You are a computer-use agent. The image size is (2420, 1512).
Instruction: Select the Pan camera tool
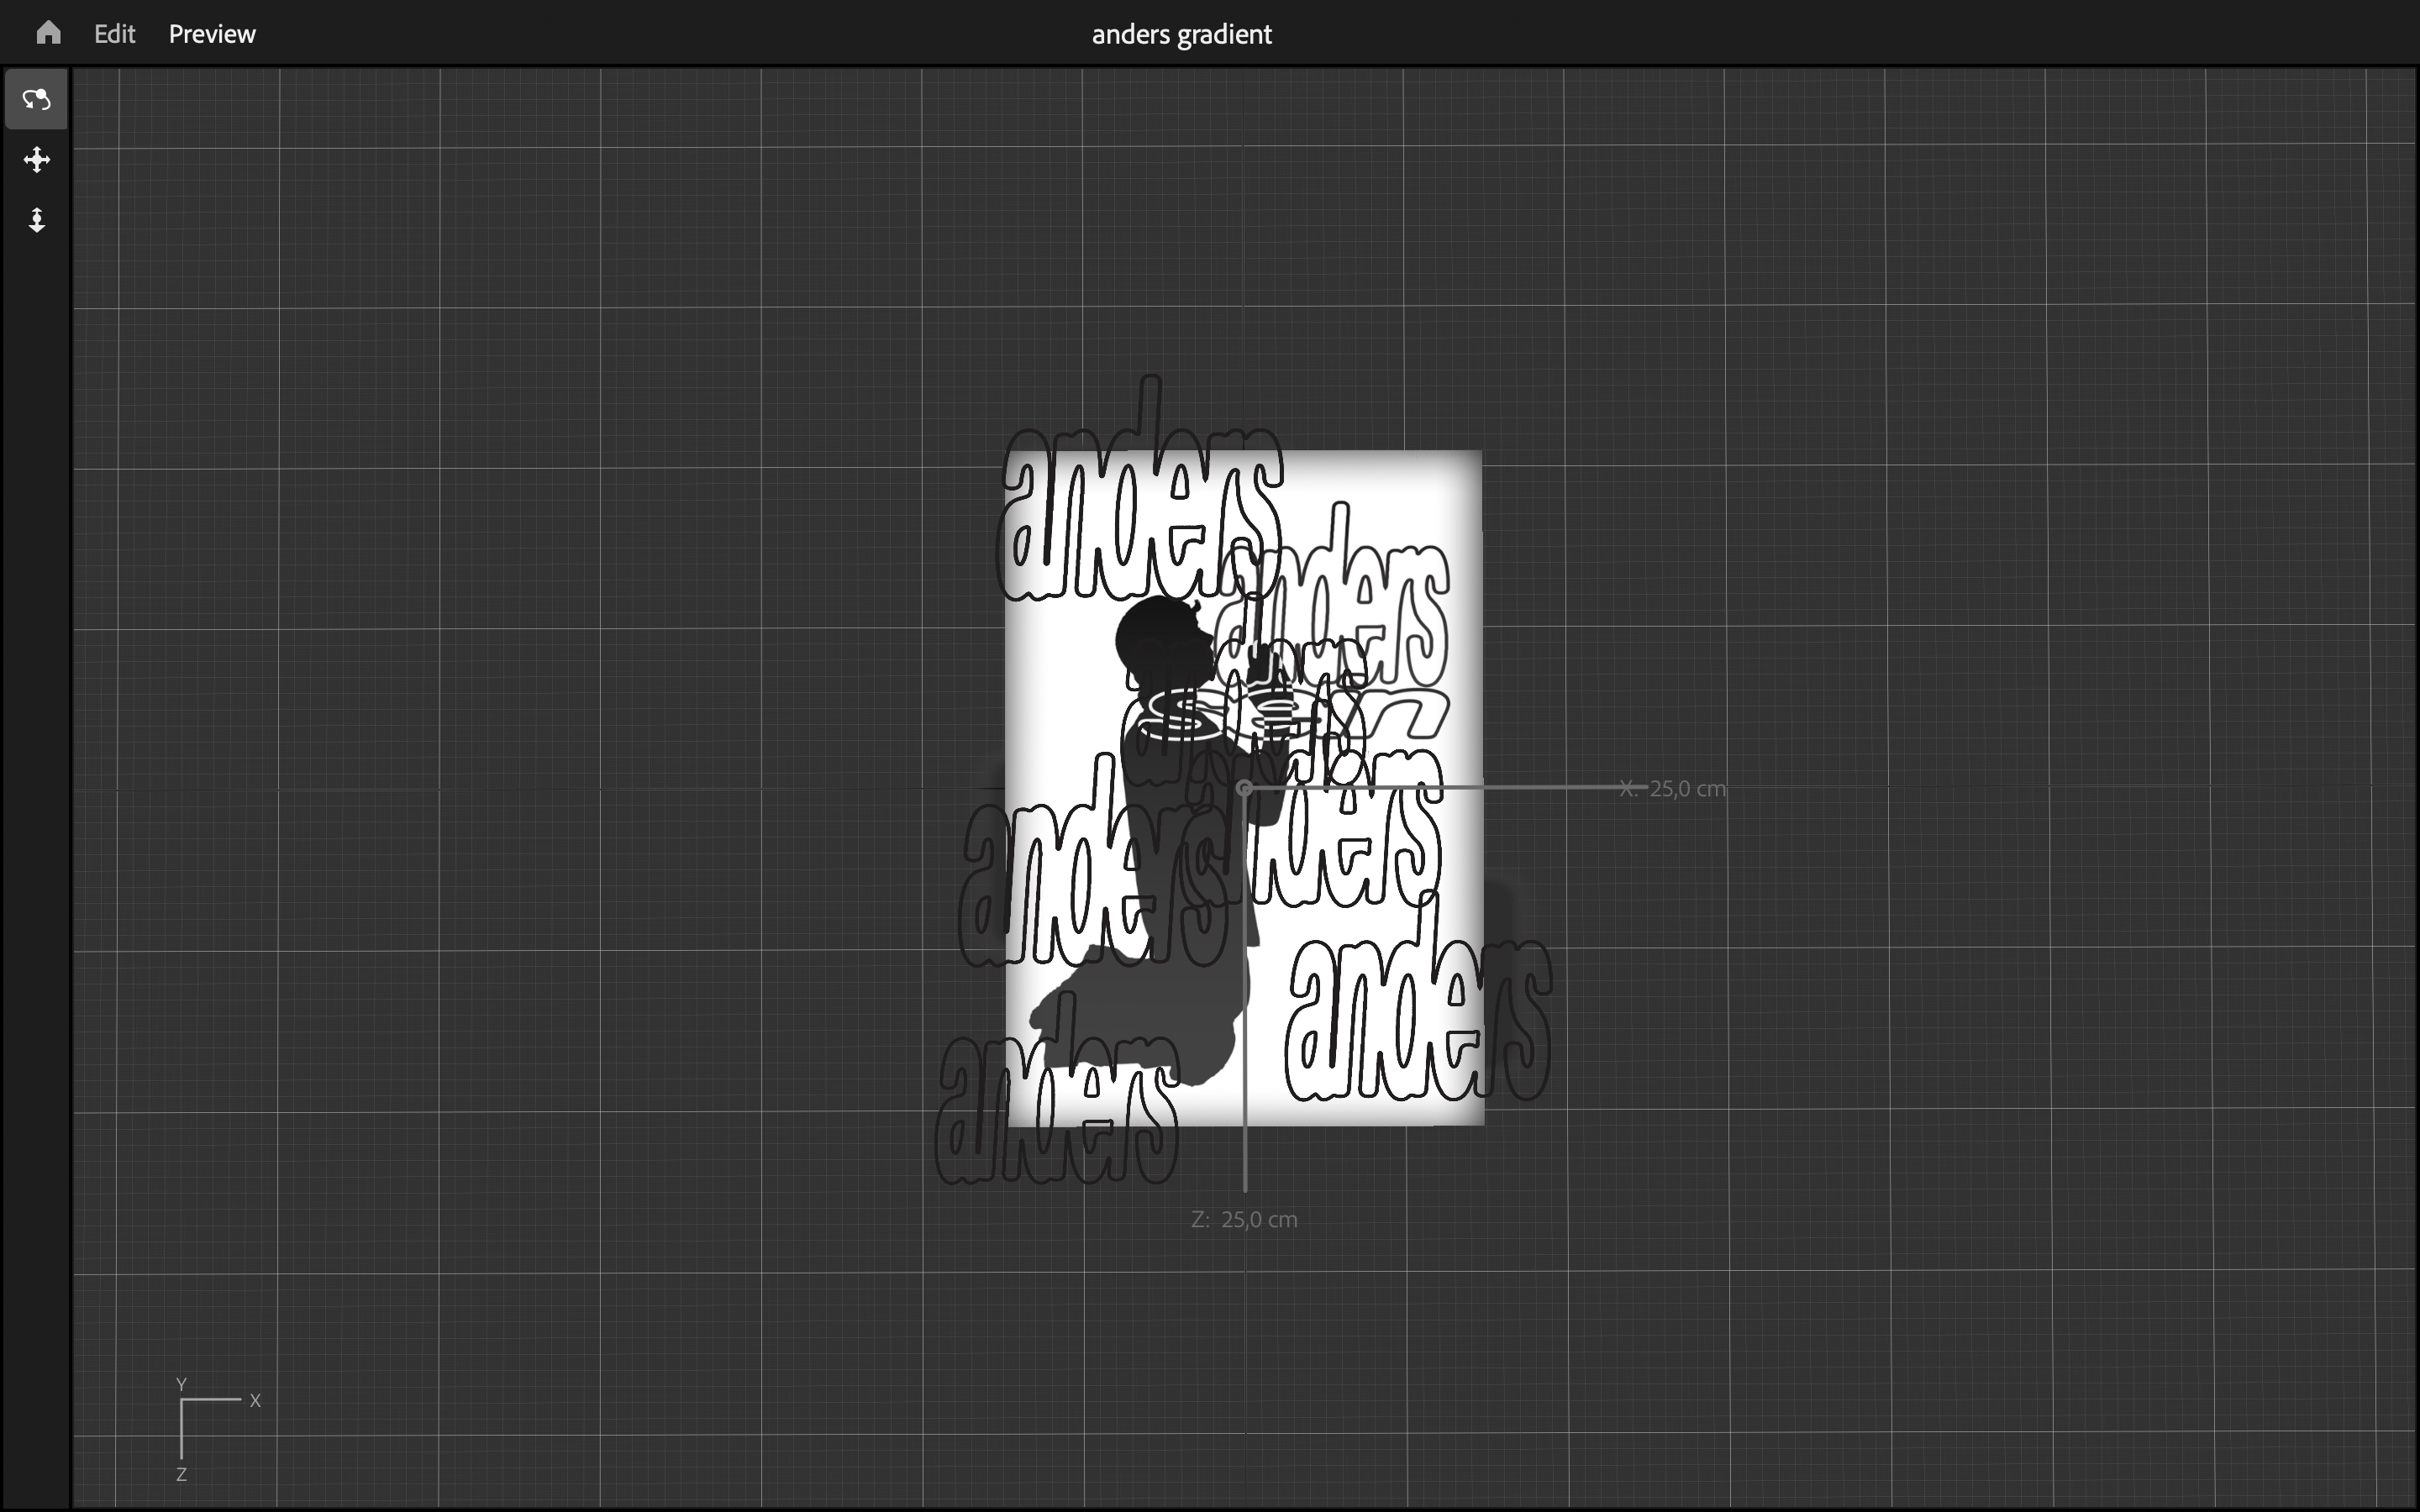[36, 160]
